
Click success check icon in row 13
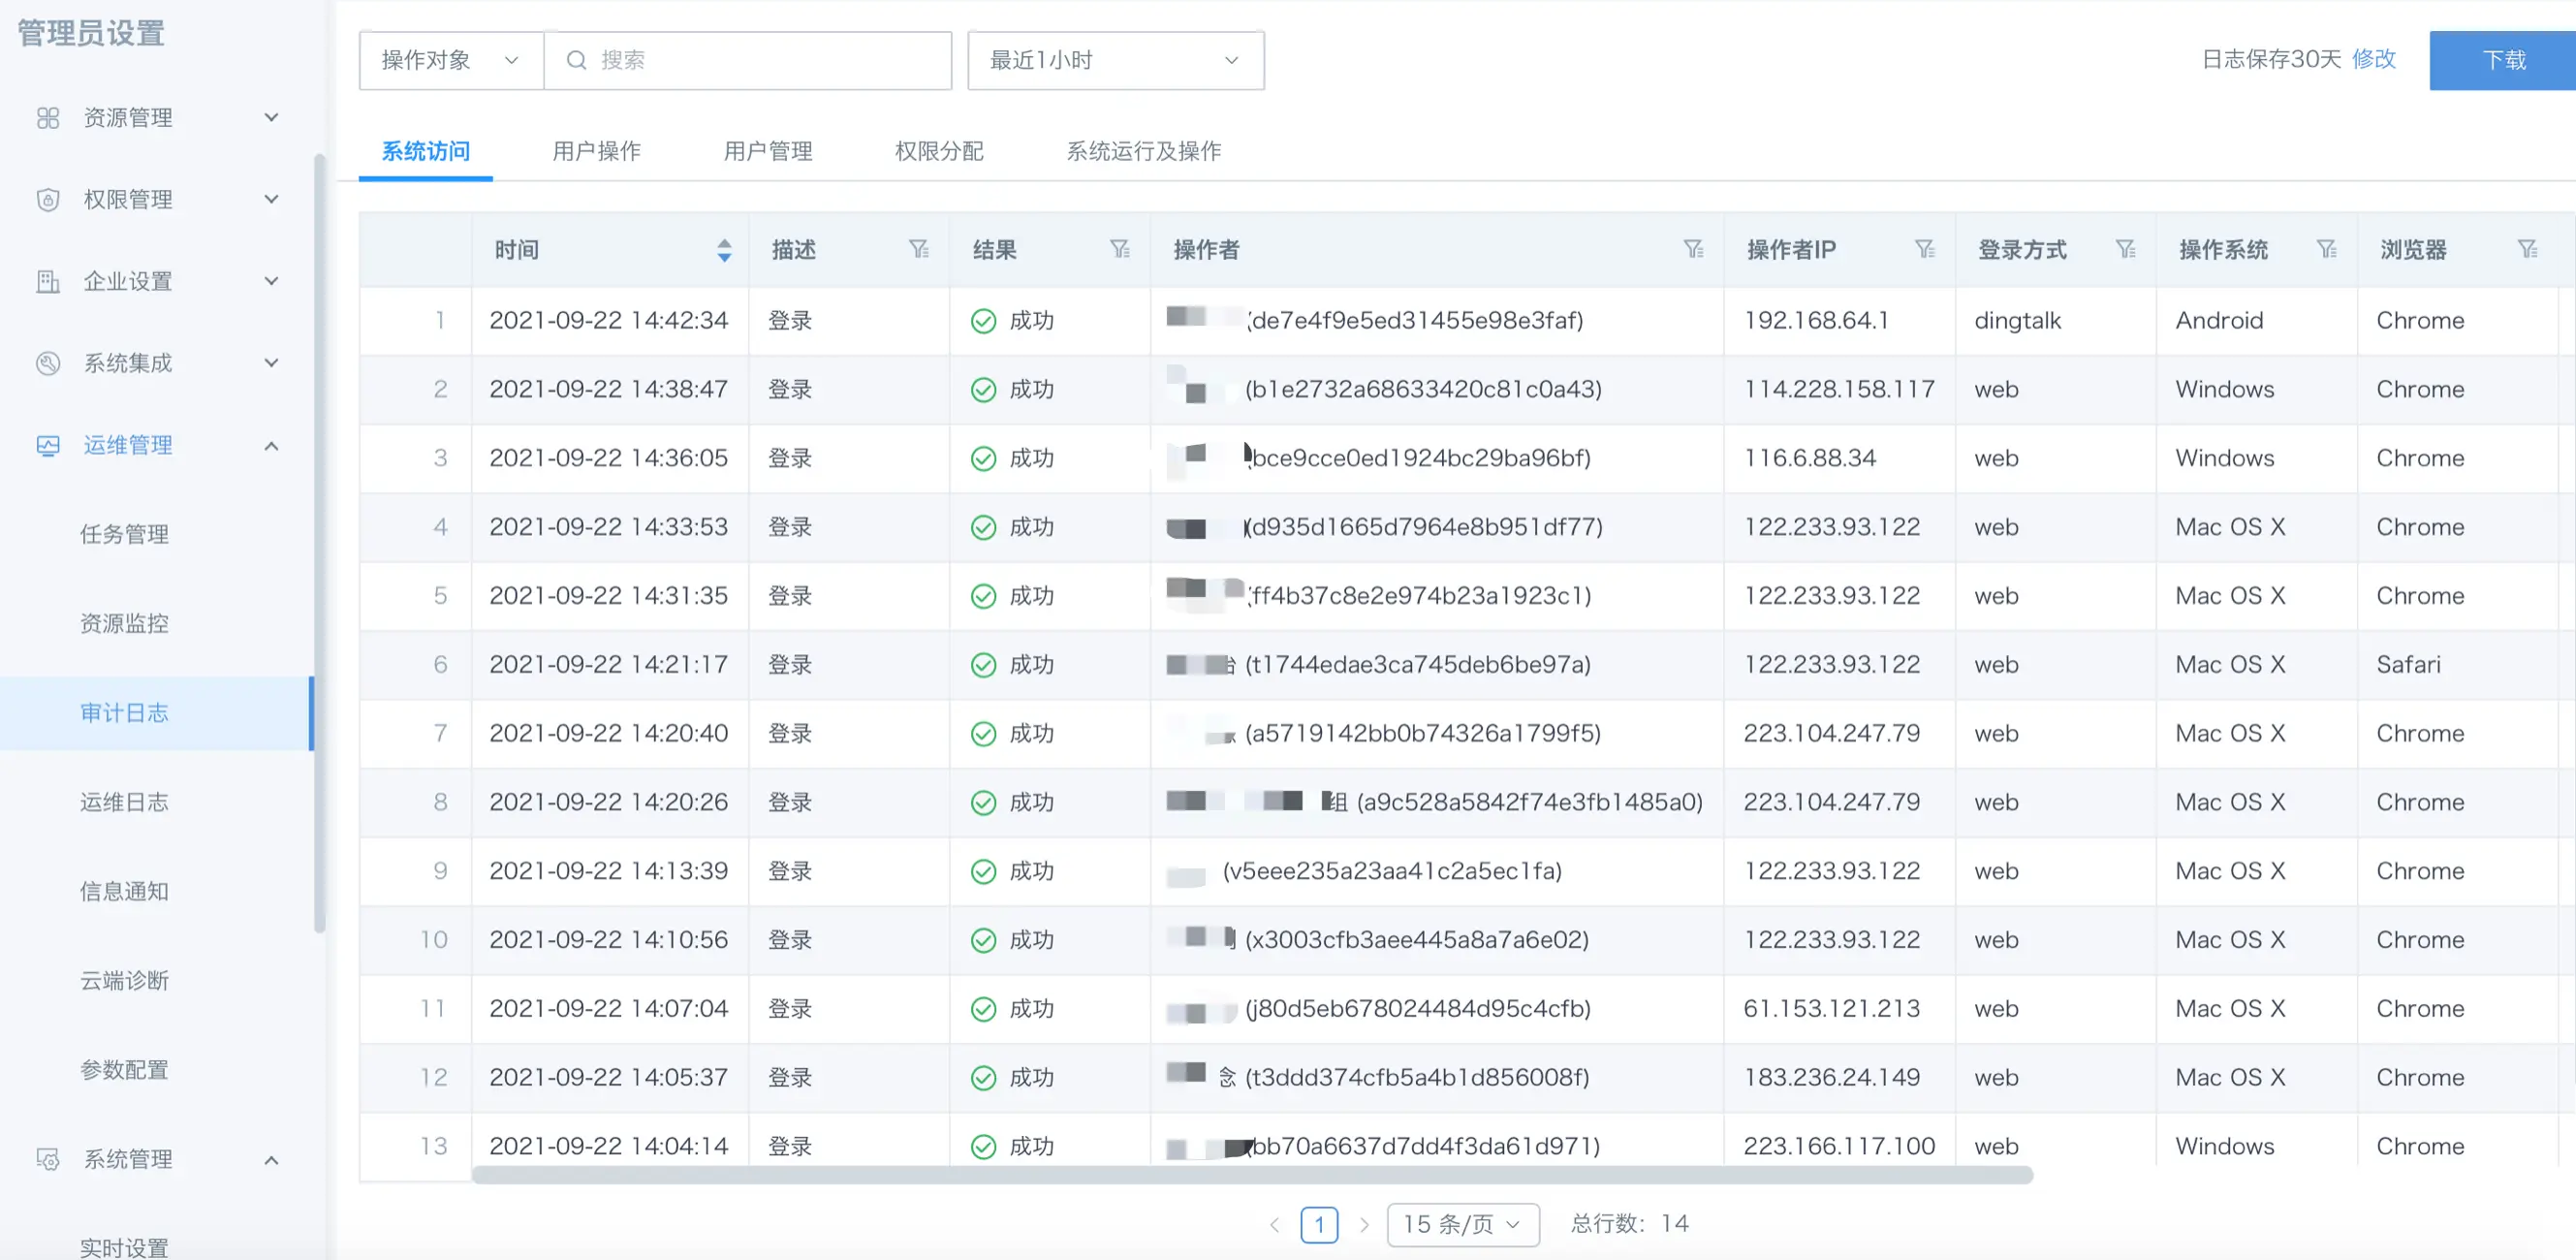[984, 1146]
